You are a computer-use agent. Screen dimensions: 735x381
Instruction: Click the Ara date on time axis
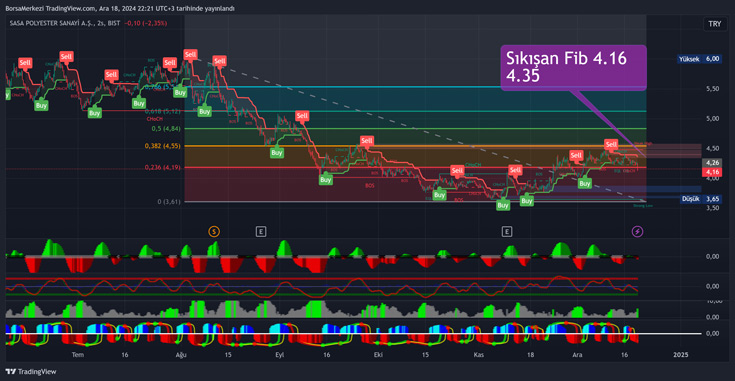coord(578,355)
